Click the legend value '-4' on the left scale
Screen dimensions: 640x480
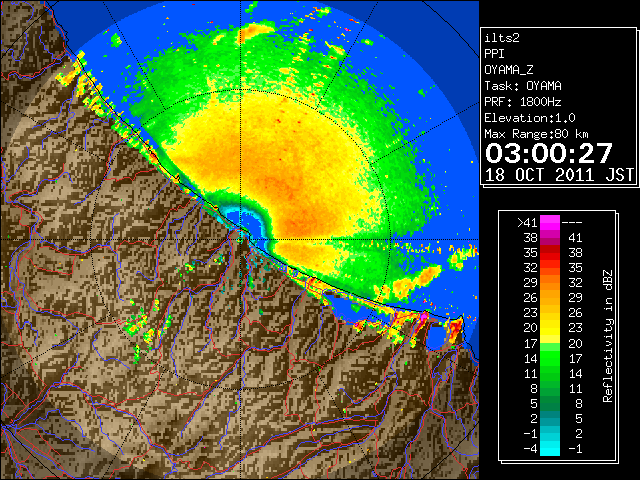point(530,449)
